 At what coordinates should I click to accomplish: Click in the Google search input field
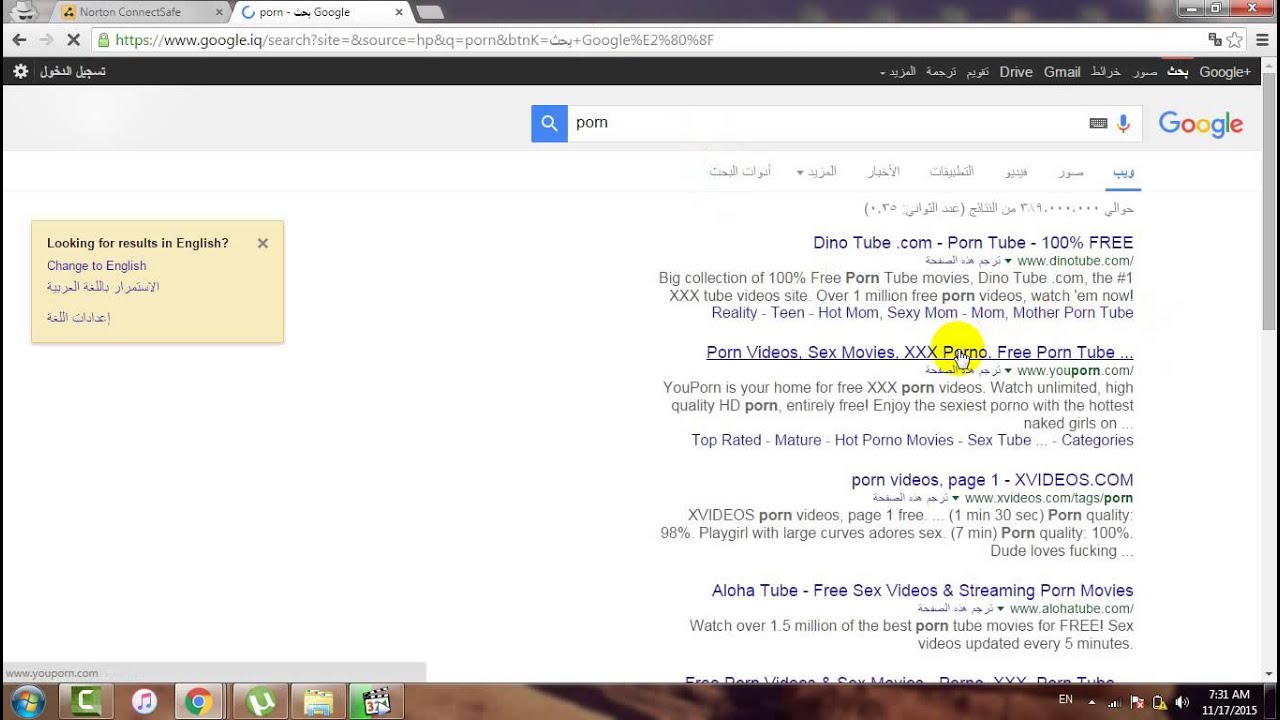[x=828, y=123]
